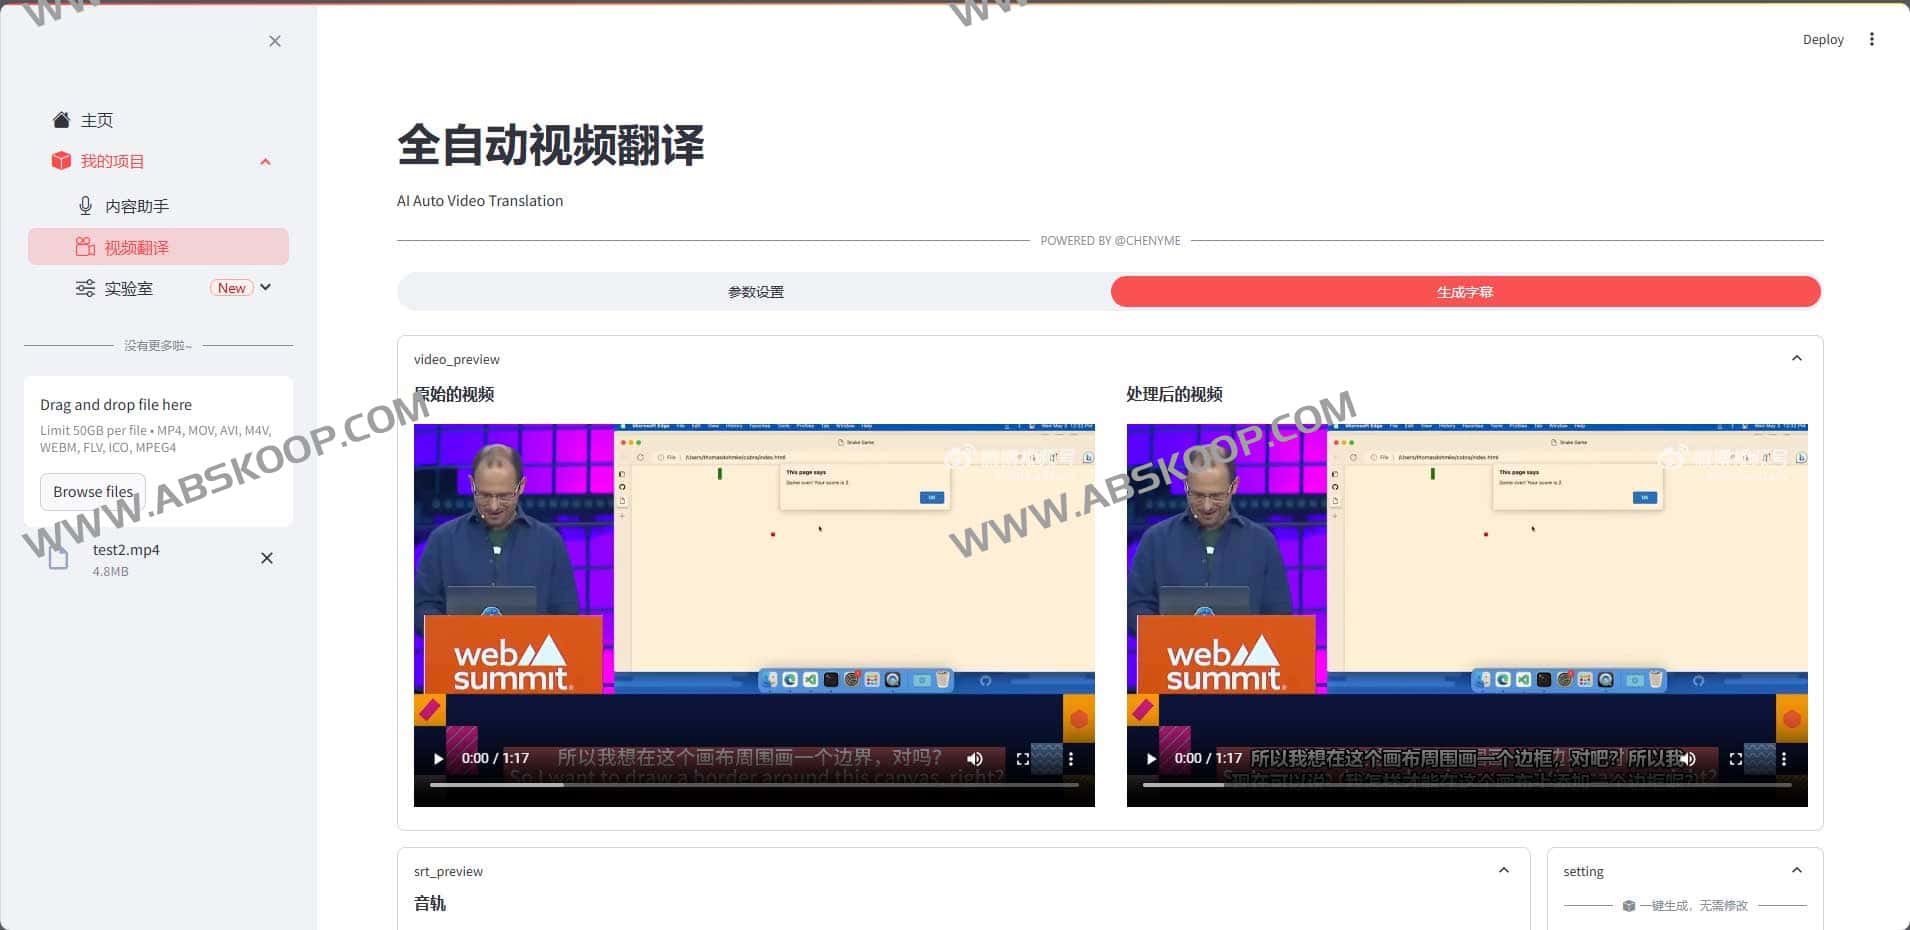Expand the 实验室 dropdown arrow
1910x930 pixels.
[266, 287]
